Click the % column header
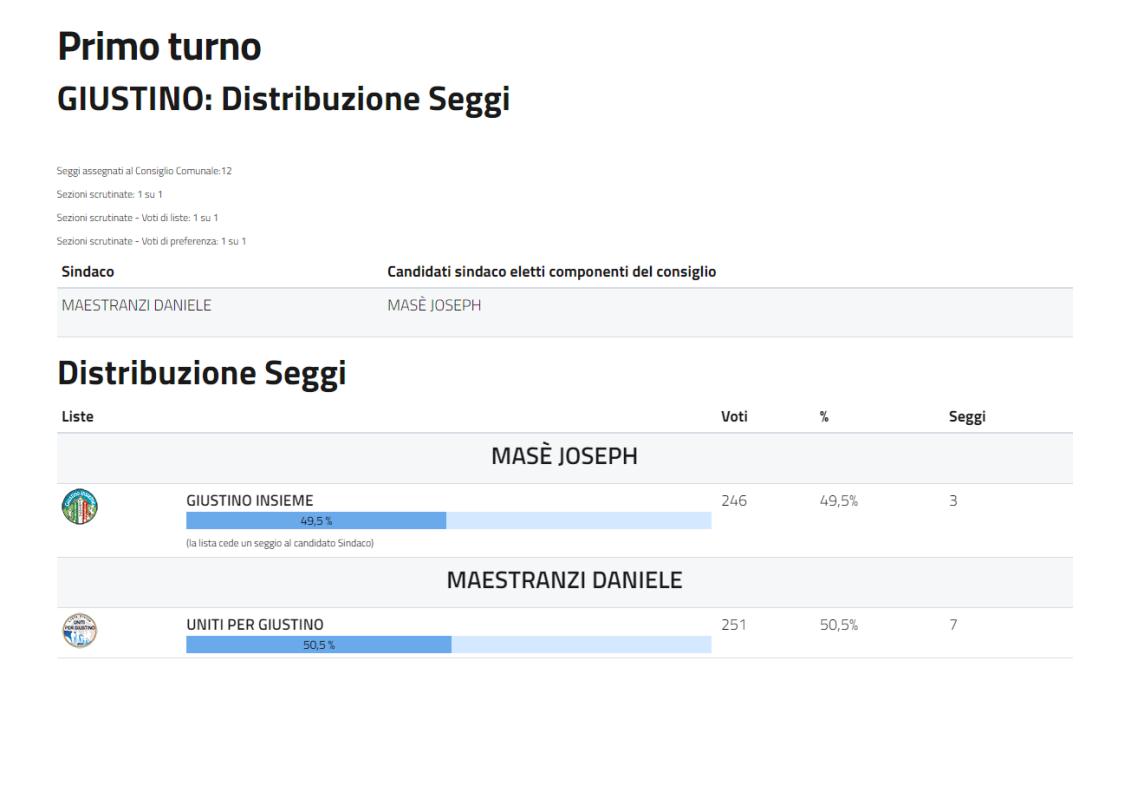The image size is (1122, 793). (824, 417)
